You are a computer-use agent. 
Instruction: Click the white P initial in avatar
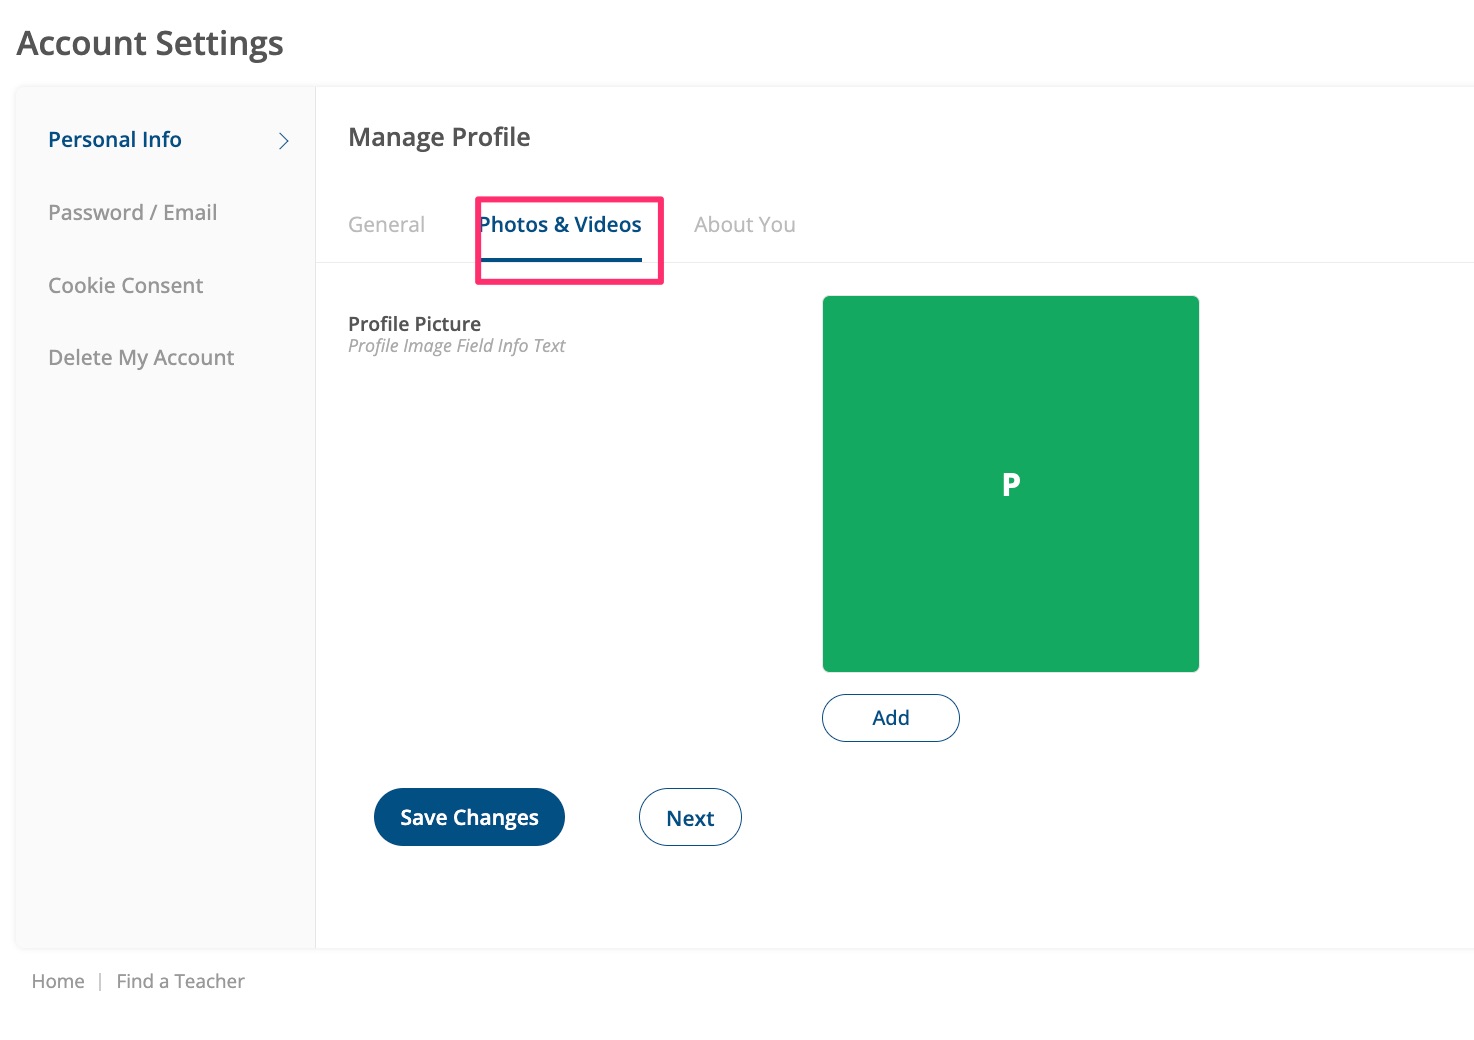pyautogui.click(x=1011, y=485)
